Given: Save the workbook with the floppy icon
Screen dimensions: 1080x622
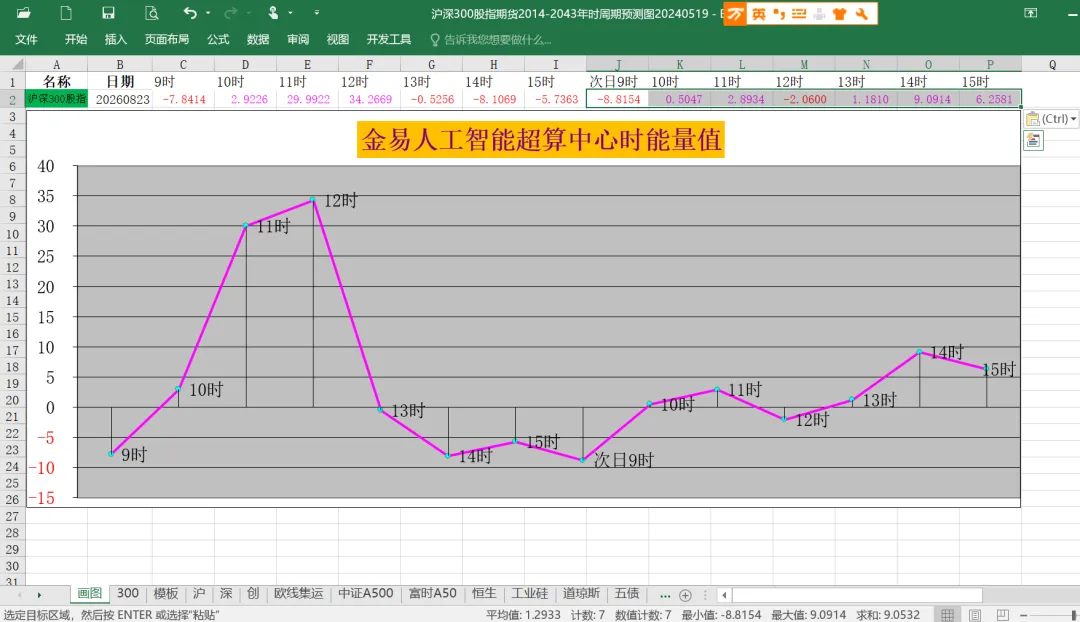Looking at the screenshot, I should 108,13.
